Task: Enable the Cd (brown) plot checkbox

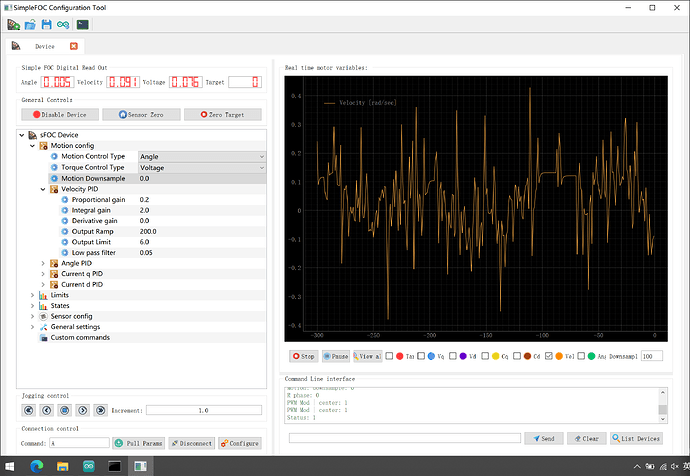Action: (517, 356)
